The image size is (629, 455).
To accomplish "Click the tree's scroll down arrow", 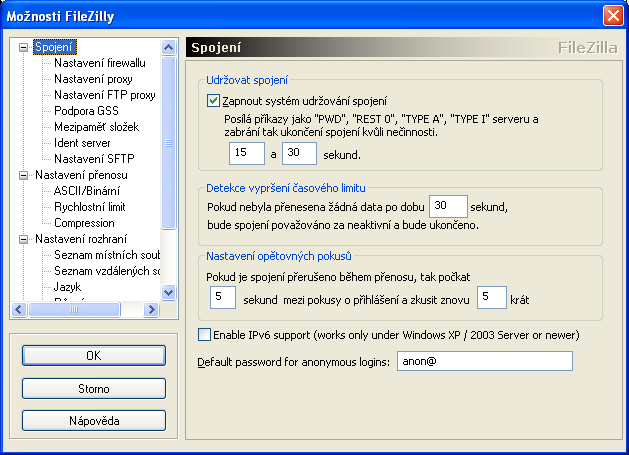I will coord(169,292).
